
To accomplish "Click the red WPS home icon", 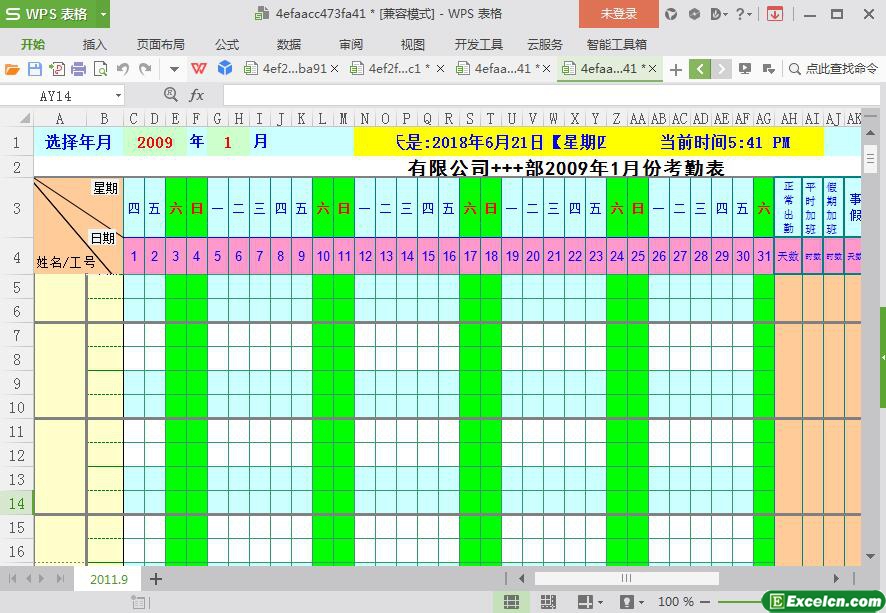I will point(199,69).
